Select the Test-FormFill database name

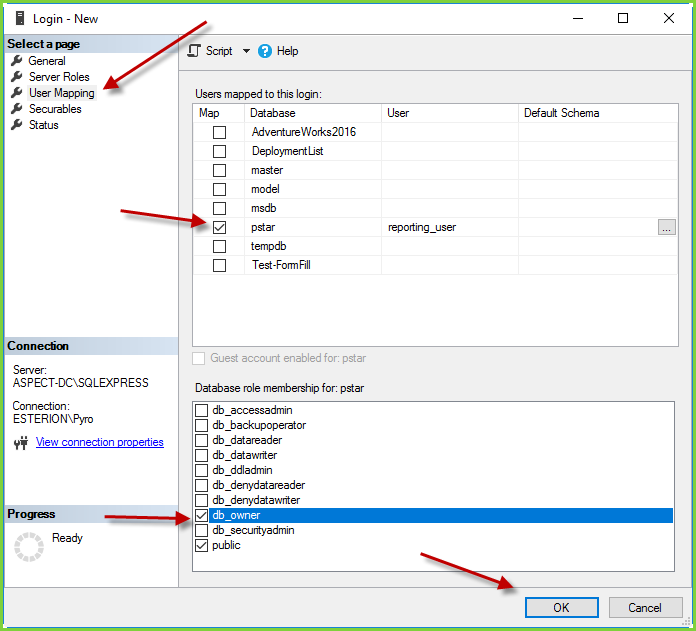281,265
